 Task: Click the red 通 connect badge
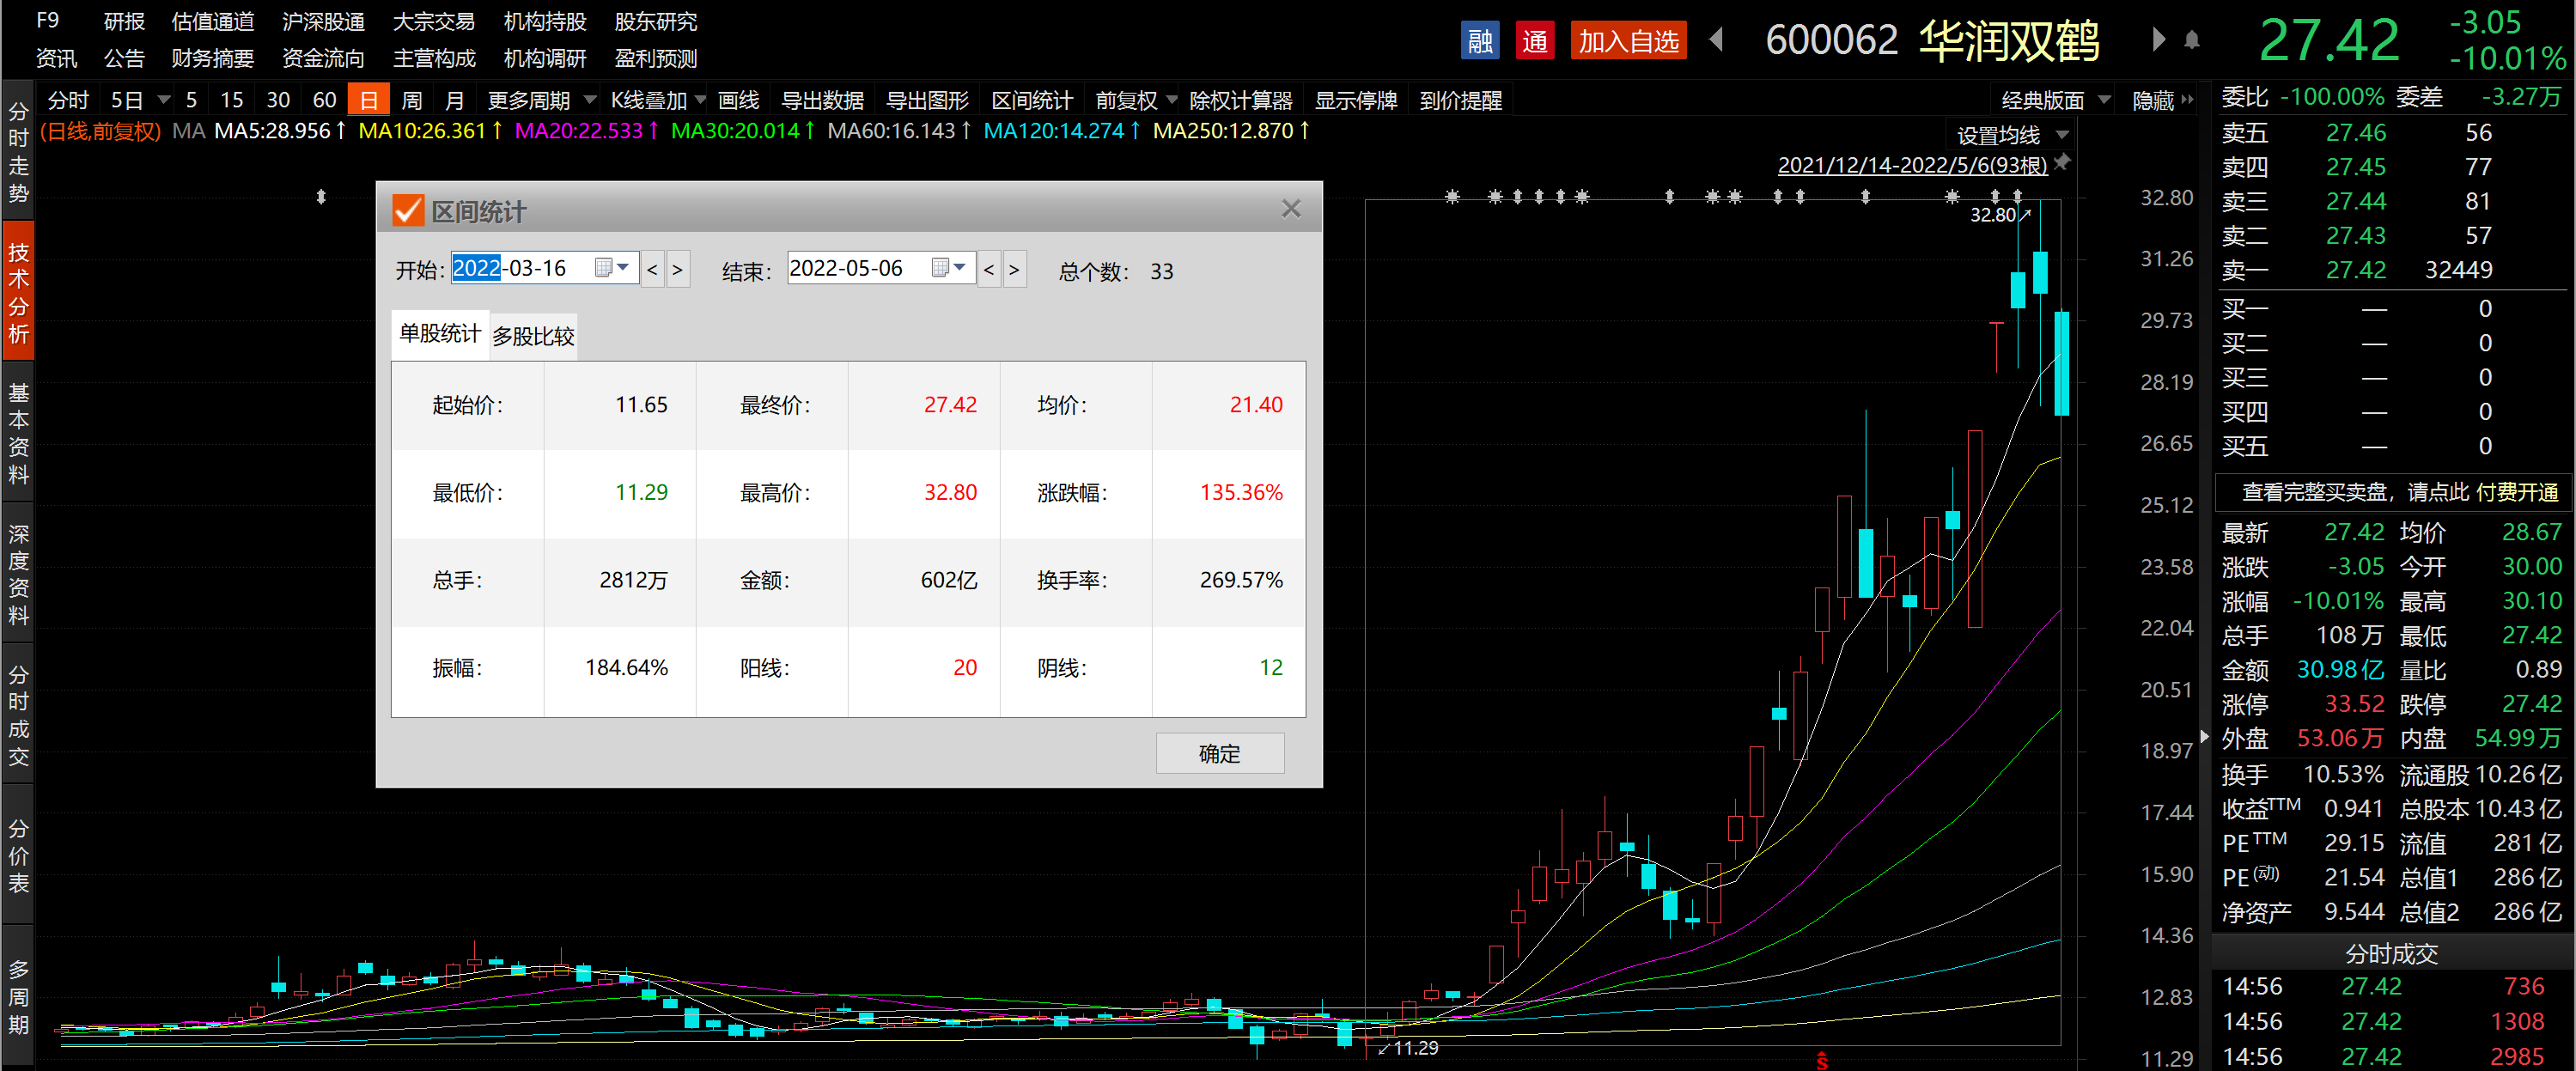[x=1534, y=41]
